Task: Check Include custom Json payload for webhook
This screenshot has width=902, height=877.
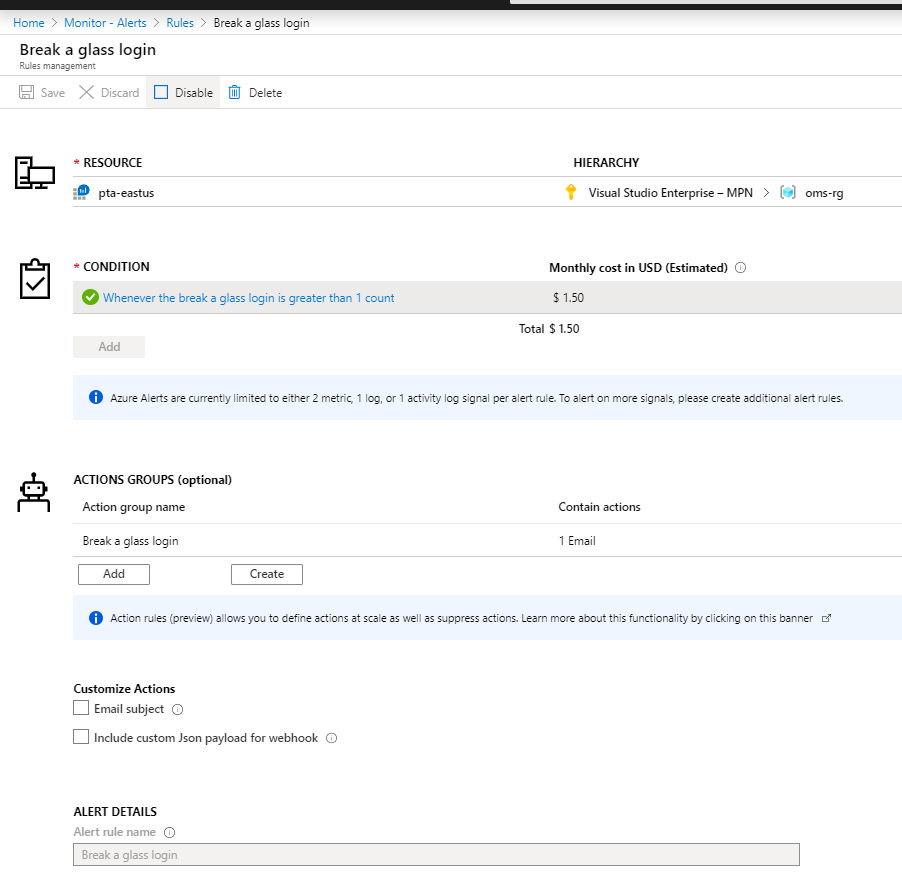Action: point(81,737)
